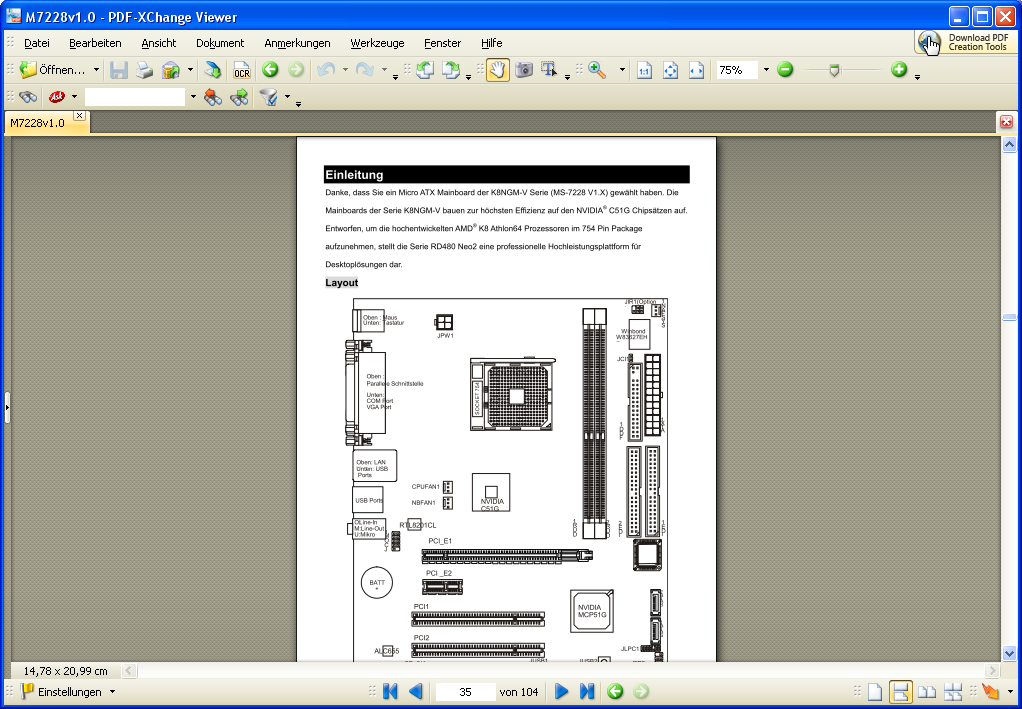Select the Zoom In magnifier tool
Image resolution: width=1022 pixels, height=709 pixels.
pos(597,70)
